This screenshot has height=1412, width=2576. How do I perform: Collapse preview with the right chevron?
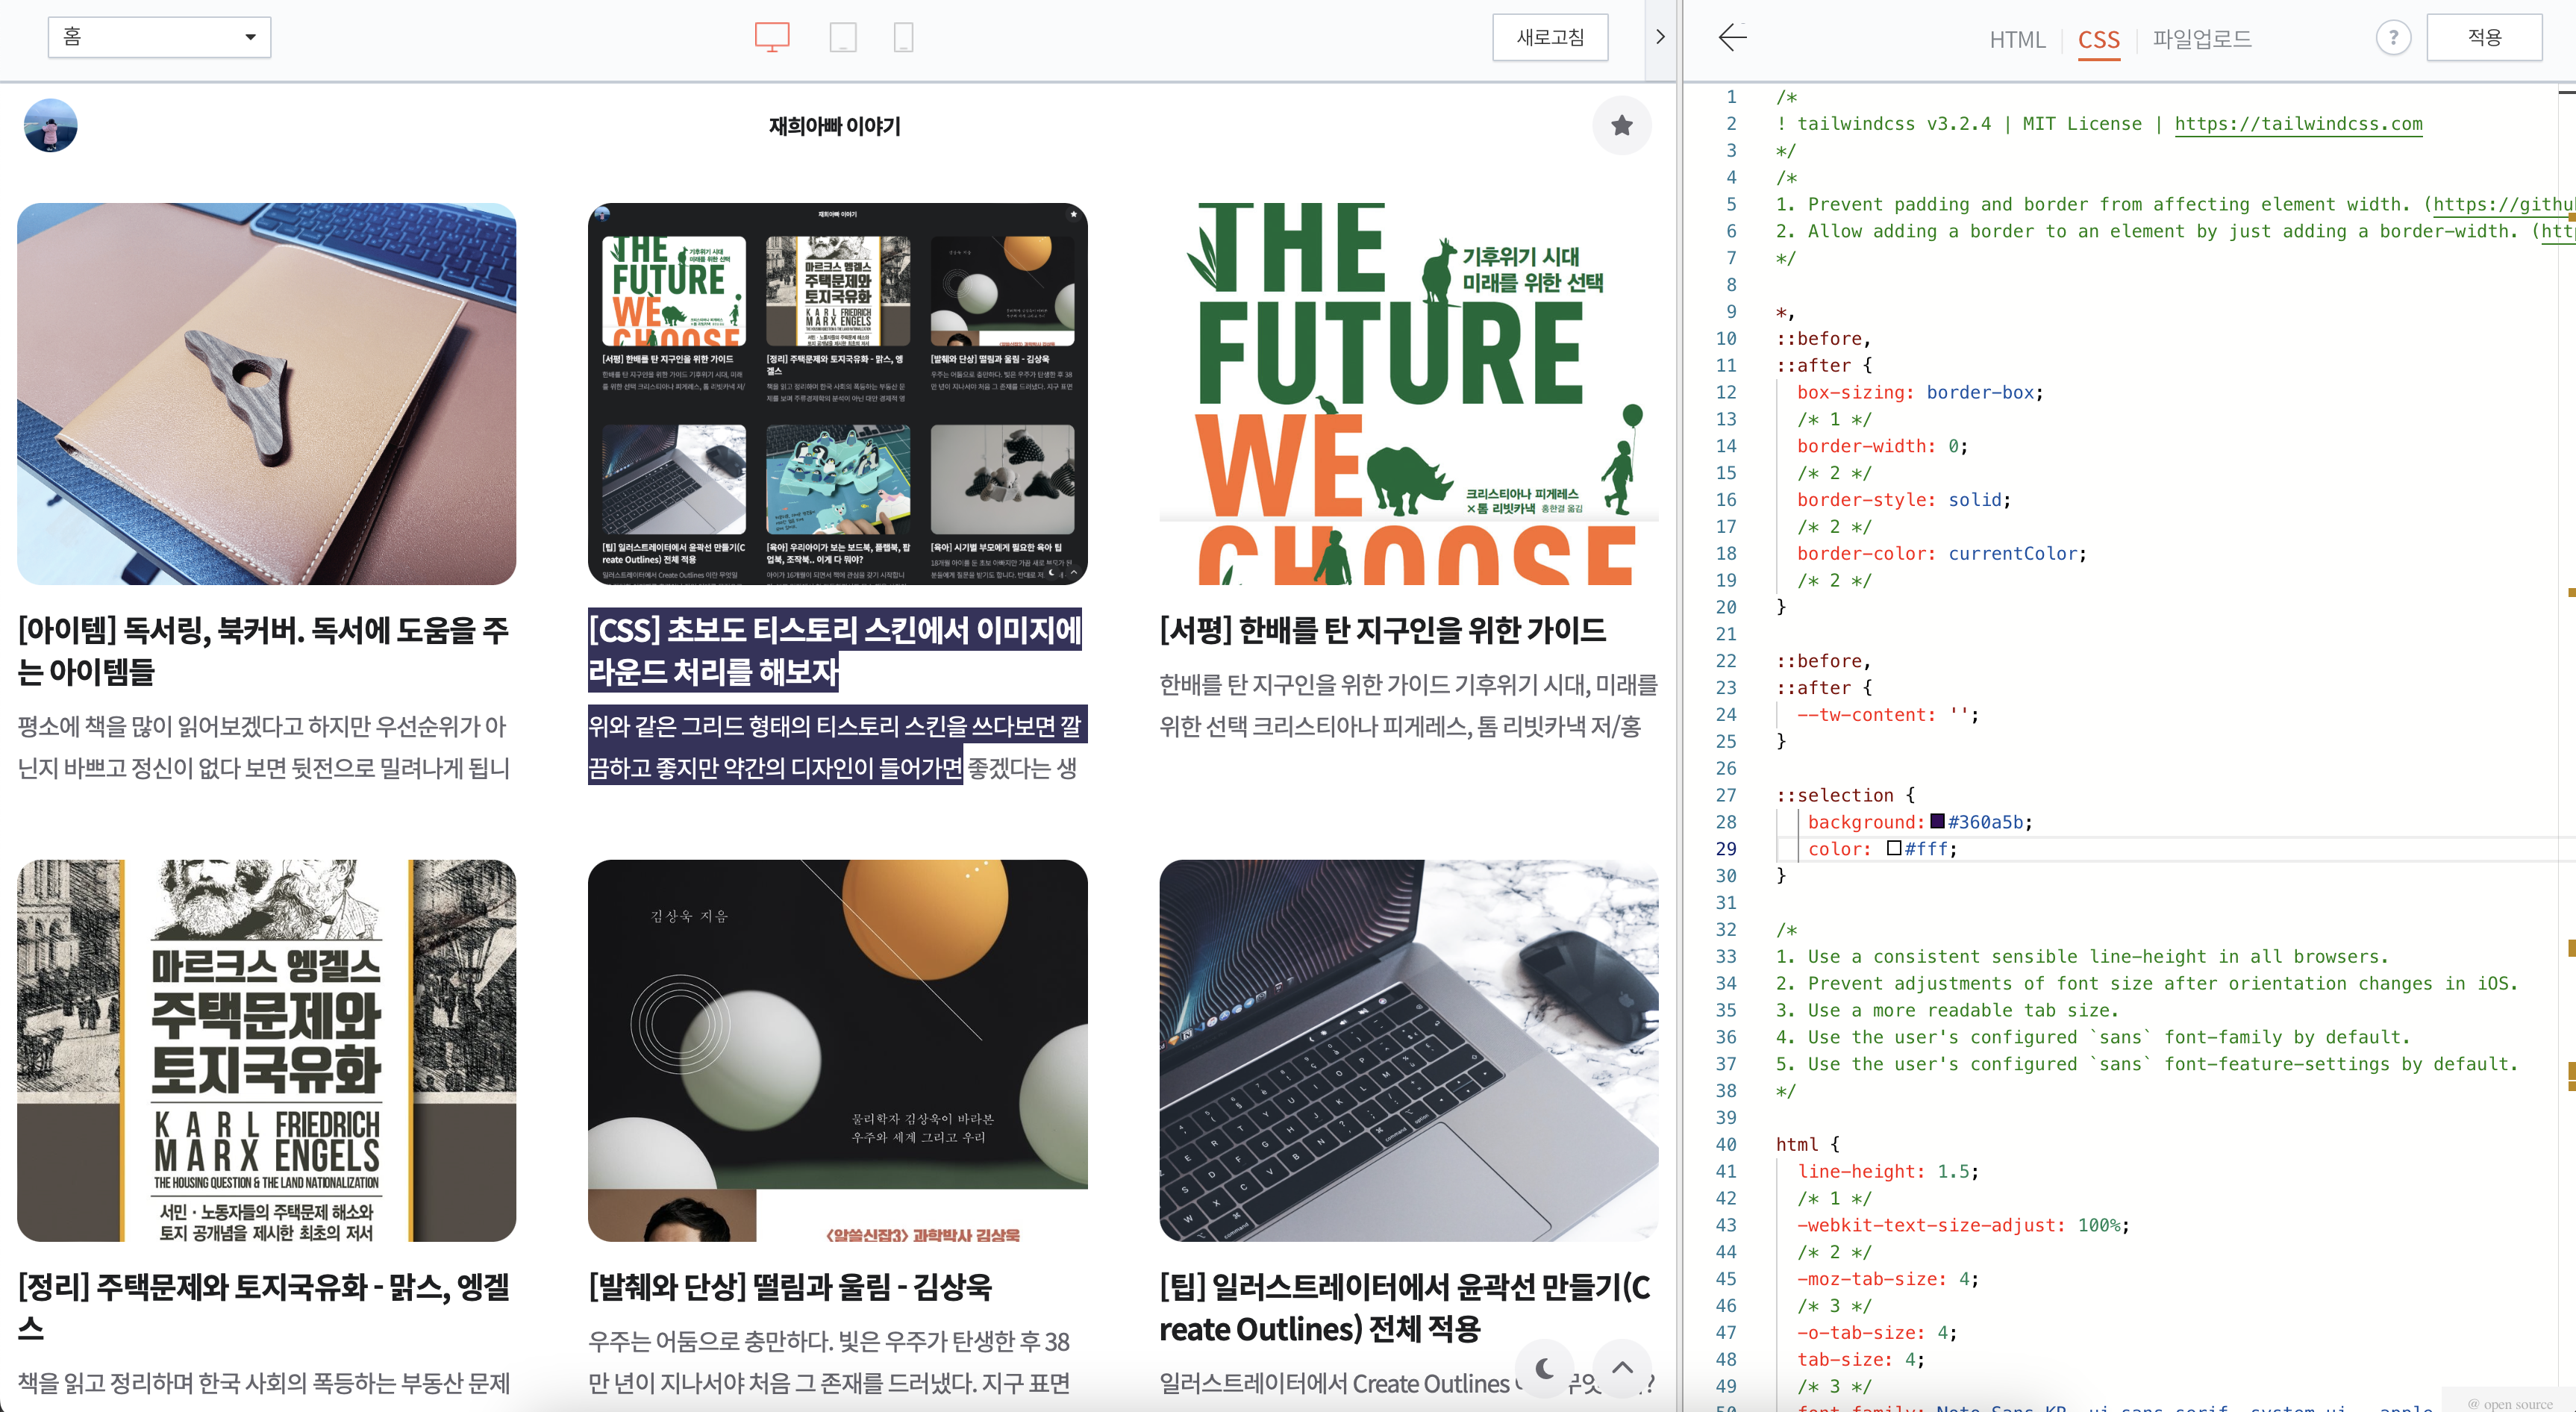pyautogui.click(x=1660, y=38)
